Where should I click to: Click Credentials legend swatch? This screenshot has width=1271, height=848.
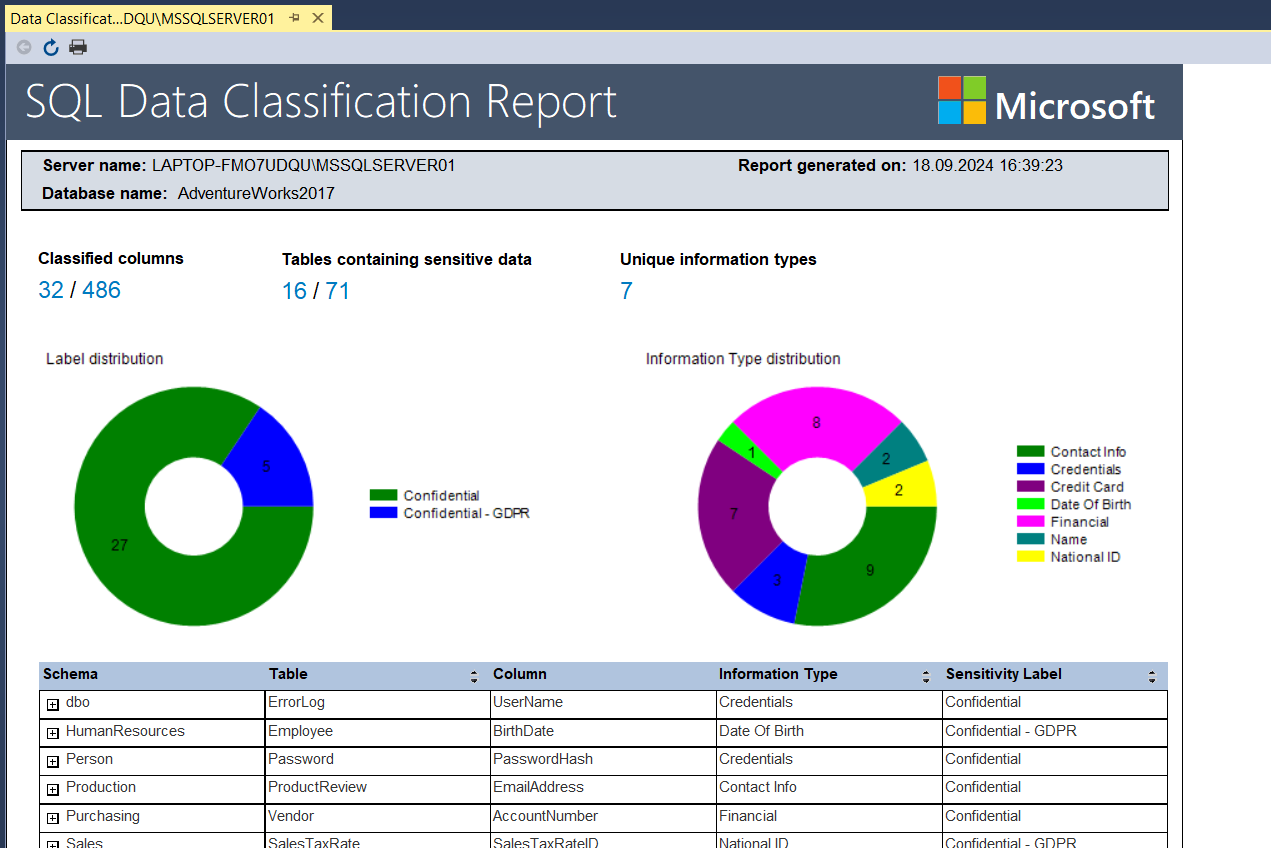tap(1030, 469)
